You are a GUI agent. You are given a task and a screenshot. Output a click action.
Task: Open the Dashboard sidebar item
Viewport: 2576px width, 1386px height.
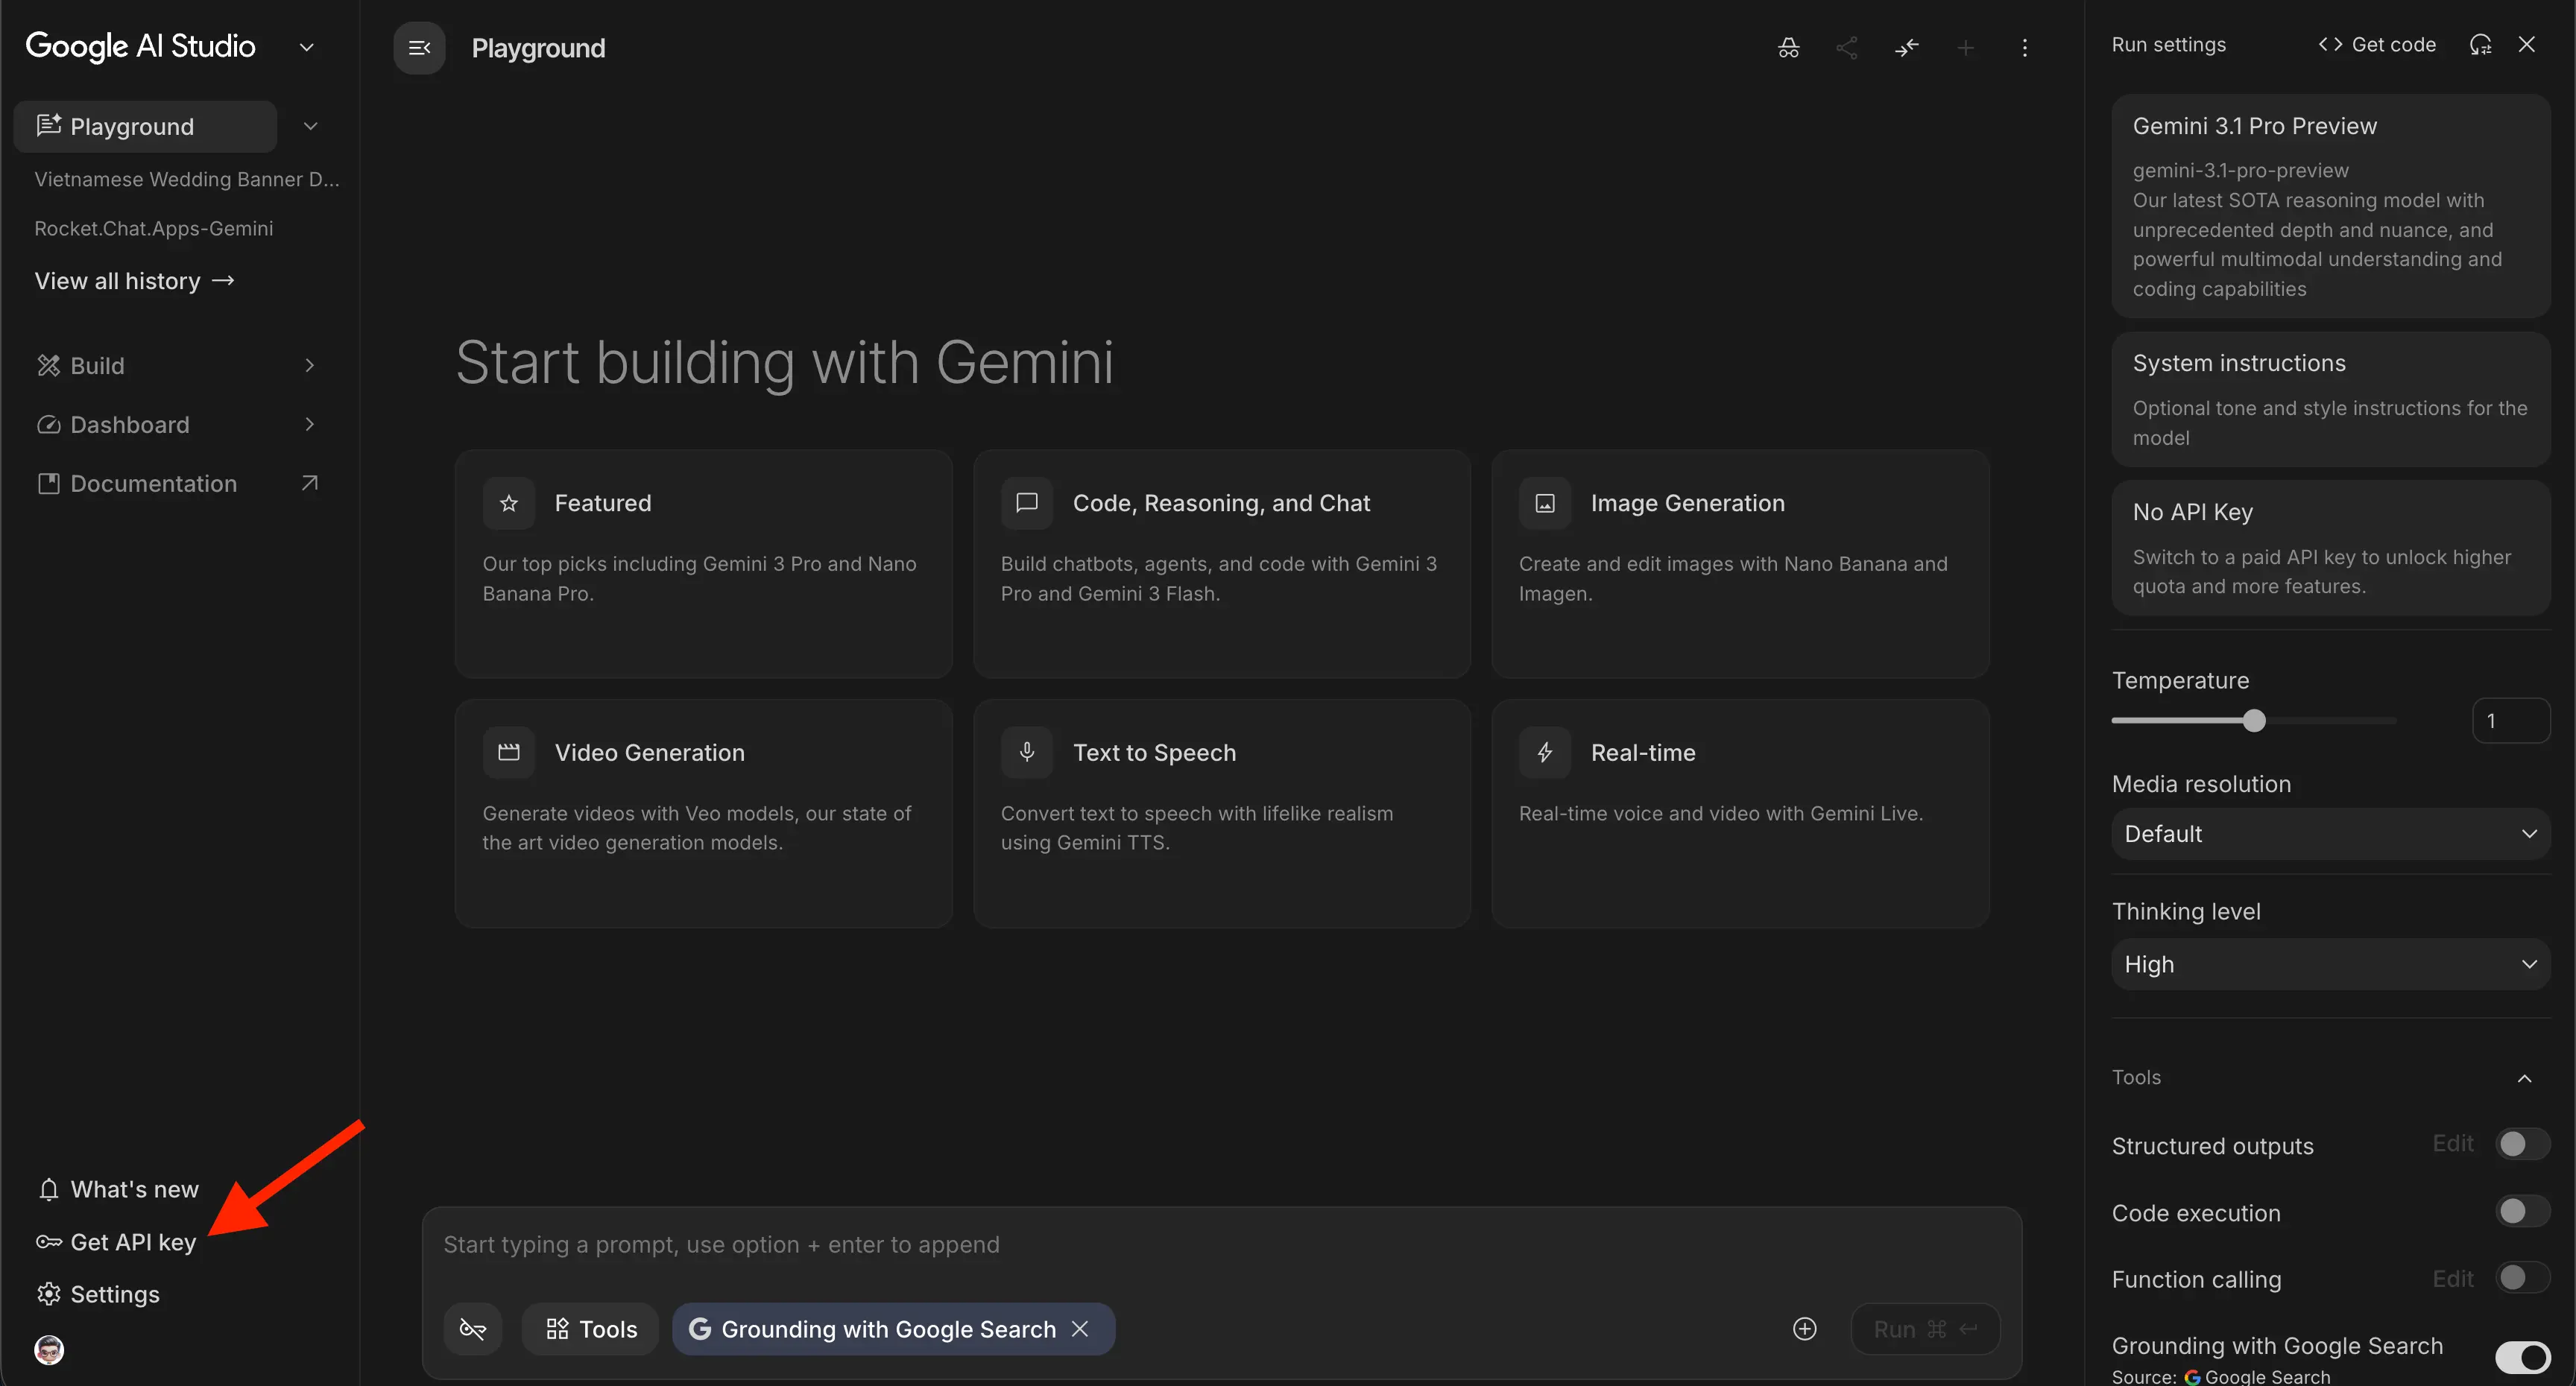pyautogui.click(x=129, y=424)
